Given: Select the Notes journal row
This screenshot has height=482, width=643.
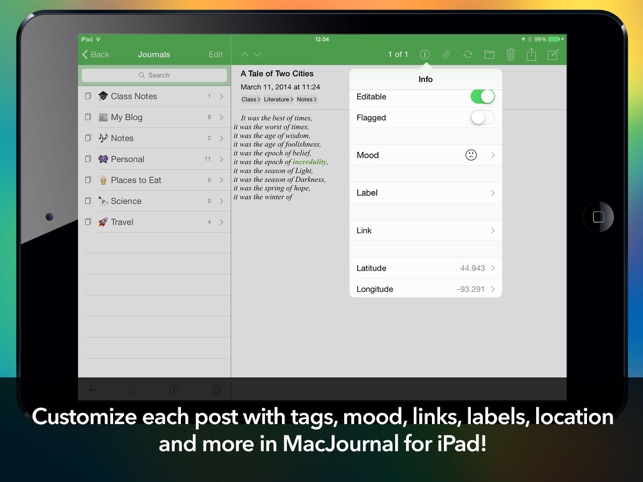Looking at the screenshot, I should coord(154,138).
